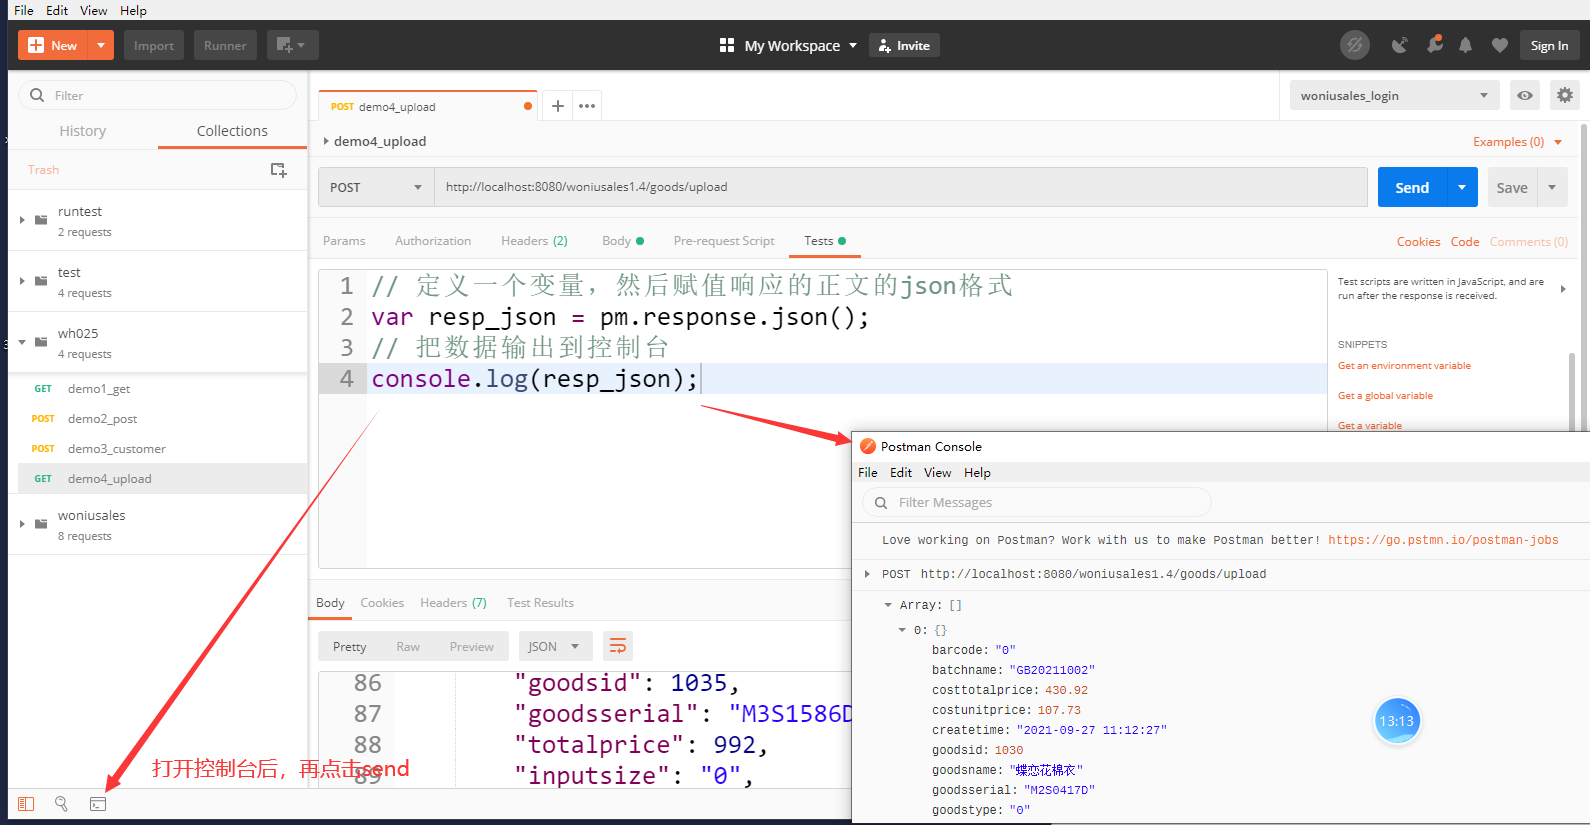This screenshot has height=825, width=1590.
Task: Open the Save dropdown arrow
Action: 1552,187
